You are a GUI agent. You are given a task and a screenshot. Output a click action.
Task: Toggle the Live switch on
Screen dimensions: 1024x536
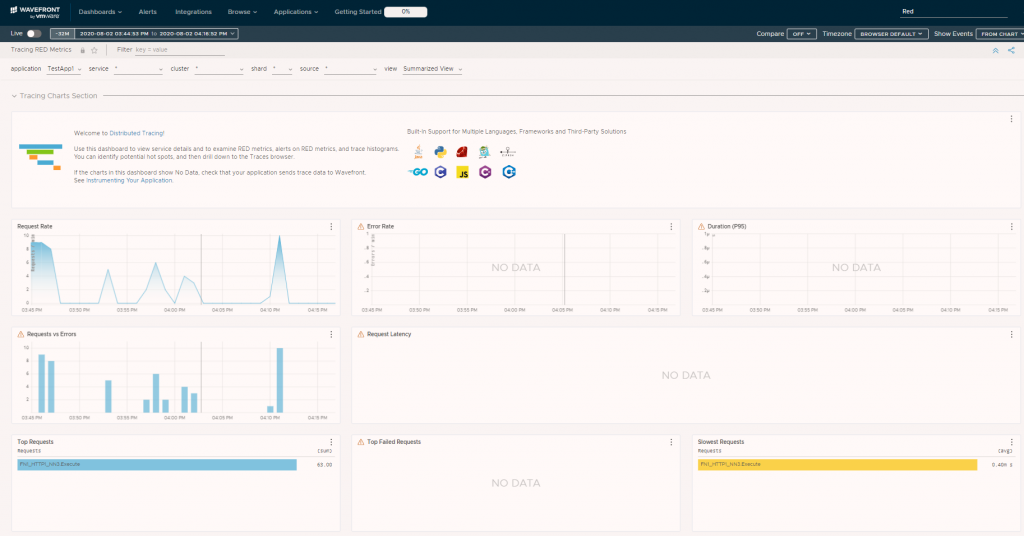click(34, 33)
